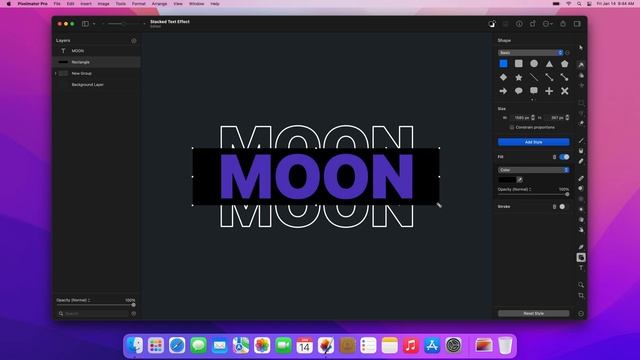This screenshot has width=640, height=360.
Task: Select the Rectangle layer
Action: coord(97,62)
